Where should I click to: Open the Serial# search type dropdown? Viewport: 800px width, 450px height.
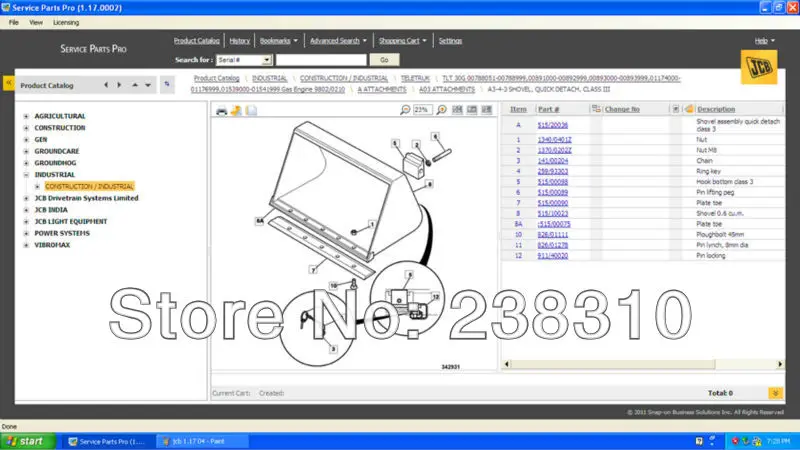pos(266,60)
